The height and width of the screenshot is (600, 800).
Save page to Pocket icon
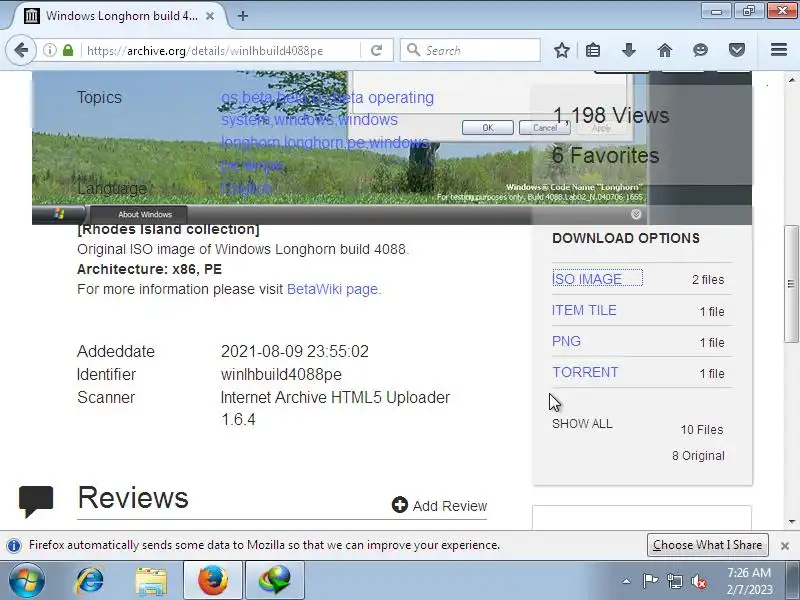click(x=736, y=50)
